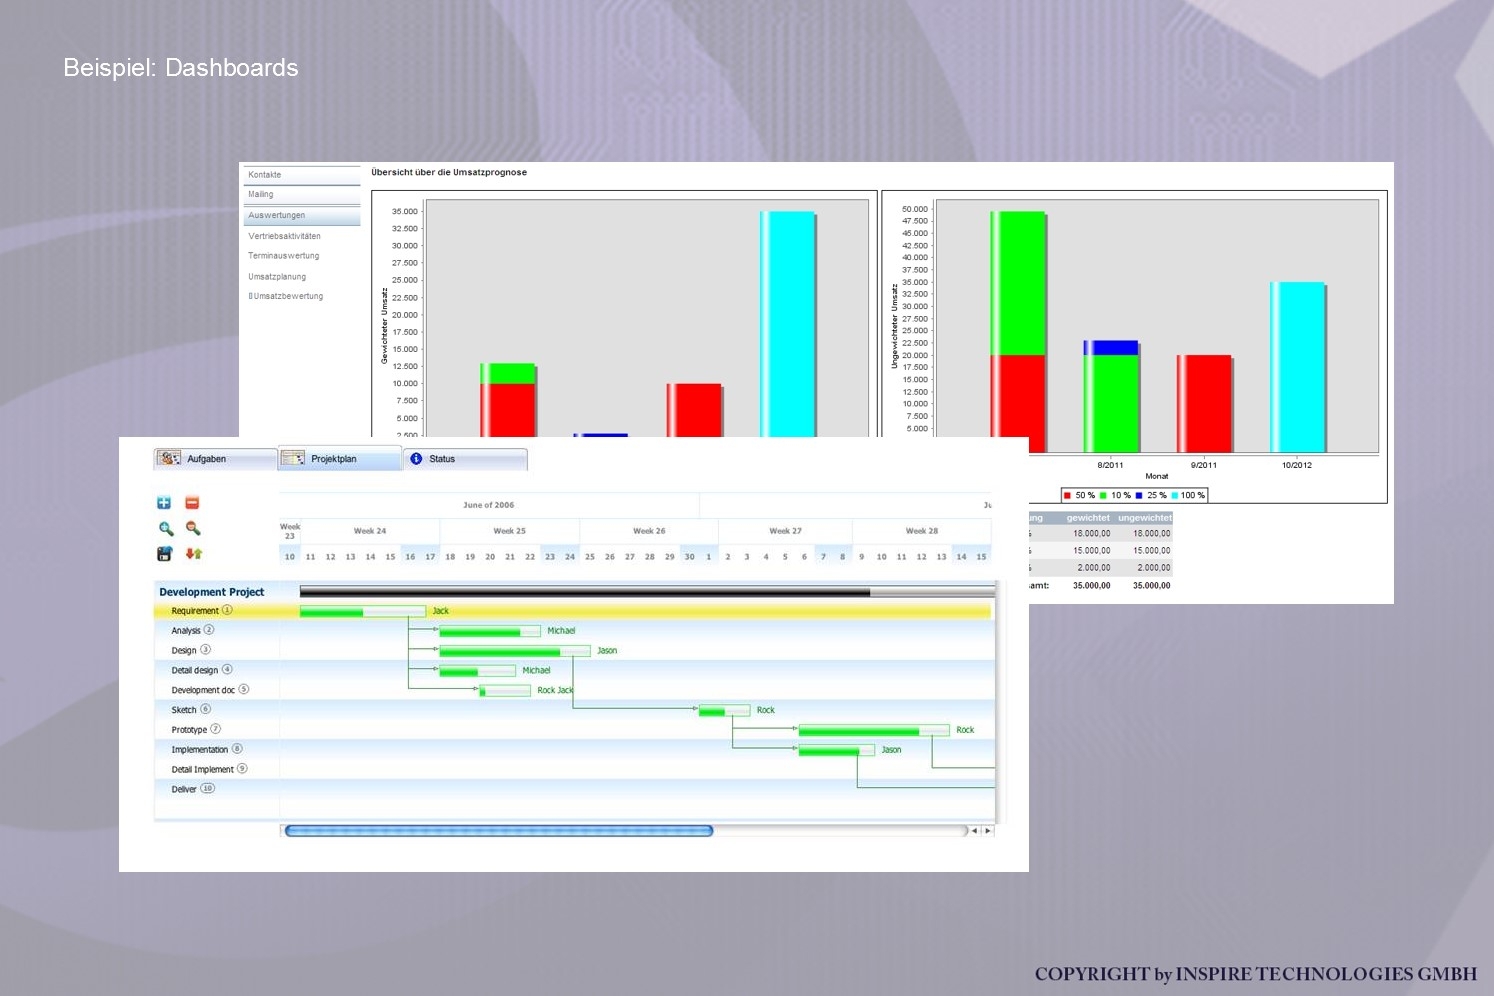This screenshot has width=1494, height=996.
Task: Open the Aufgaben tab
Action: (x=215, y=459)
